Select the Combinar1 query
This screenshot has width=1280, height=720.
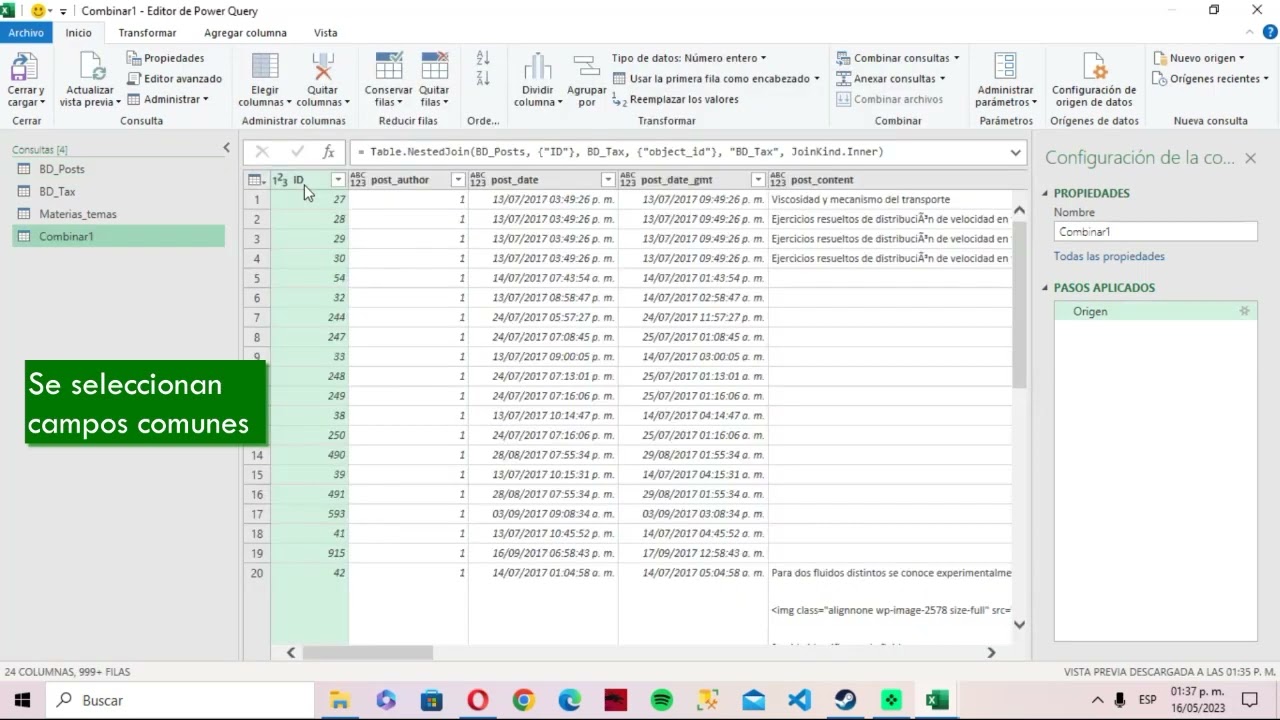tap(118, 236)
